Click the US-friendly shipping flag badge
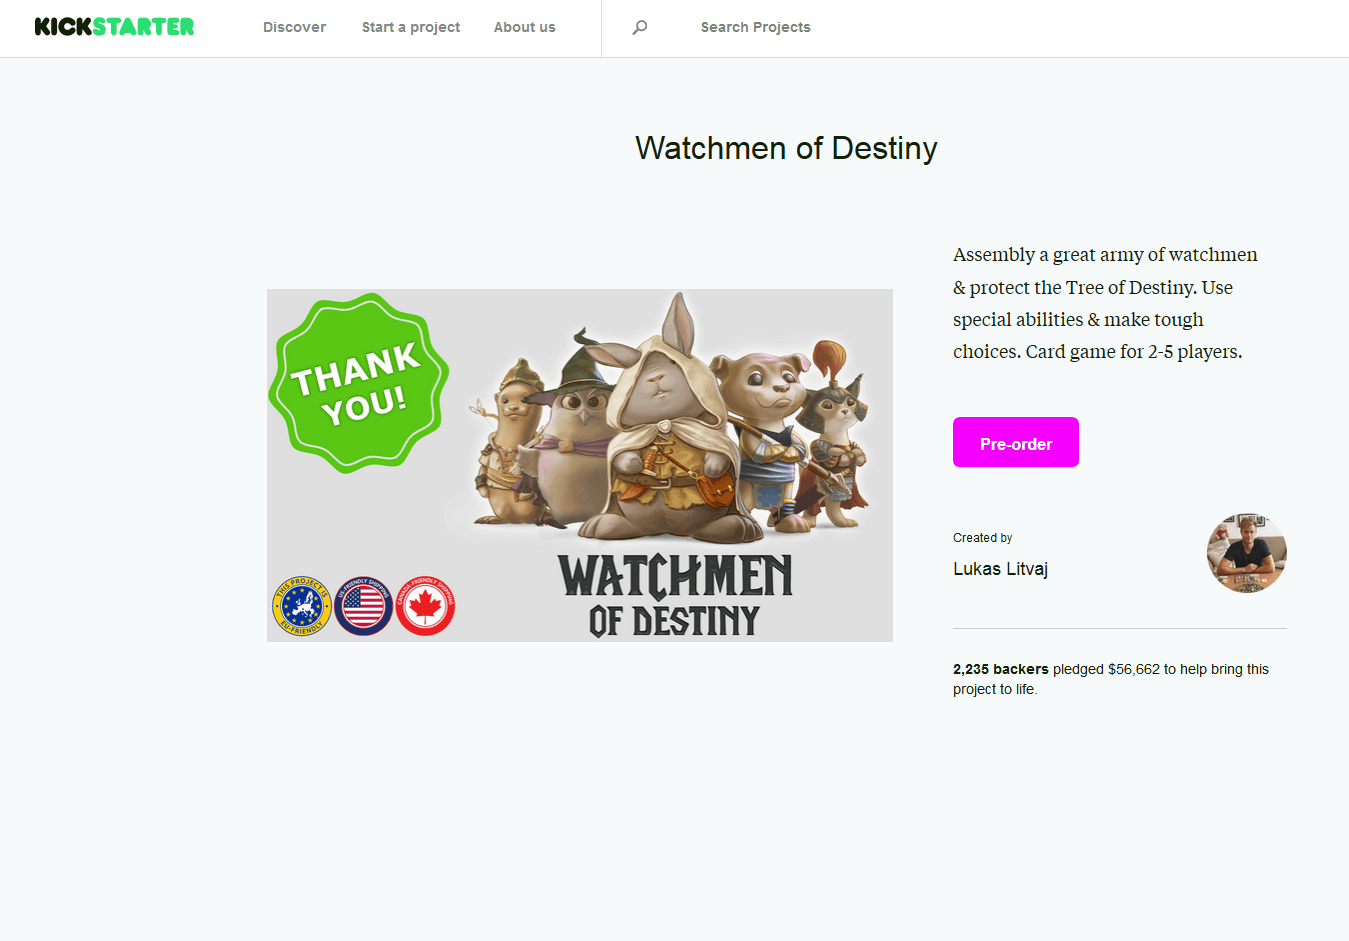This screenshot has width=1349, height=941. click(x=363, y=606)
